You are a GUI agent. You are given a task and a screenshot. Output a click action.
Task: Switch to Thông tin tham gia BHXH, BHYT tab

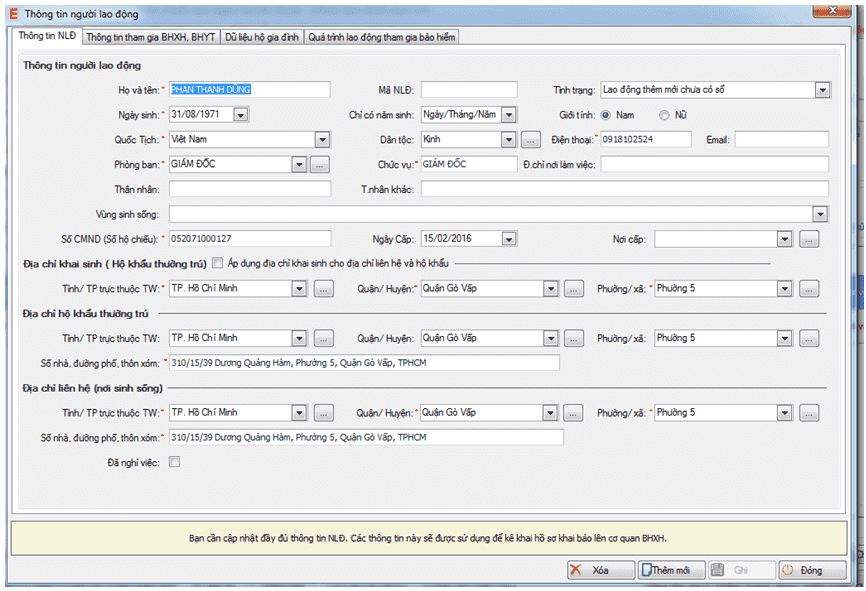pos(150,37)
